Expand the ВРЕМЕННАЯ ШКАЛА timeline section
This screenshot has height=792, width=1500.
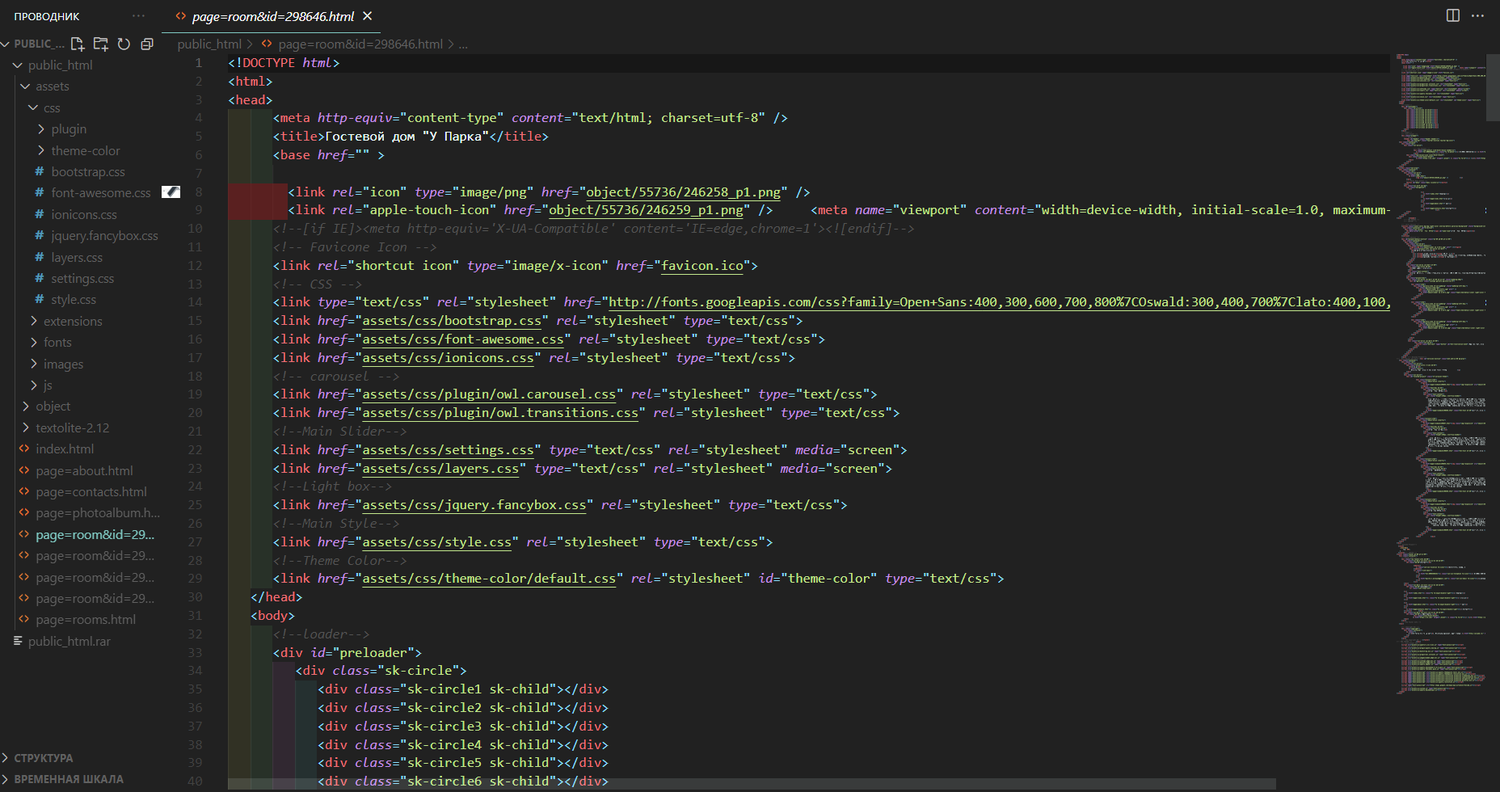pos(68,779)
